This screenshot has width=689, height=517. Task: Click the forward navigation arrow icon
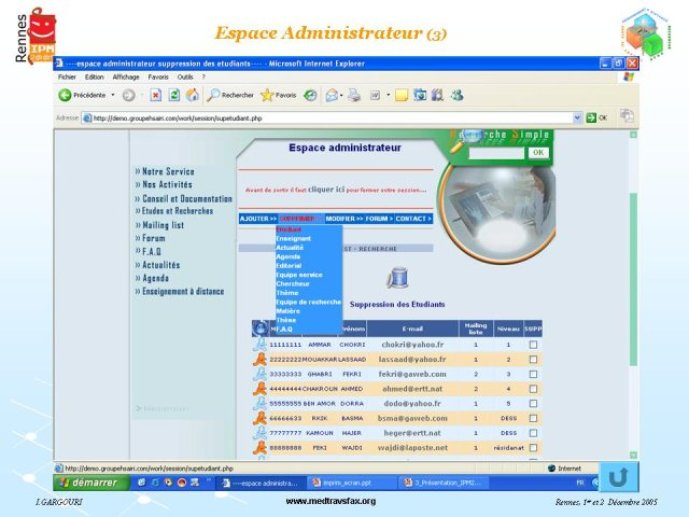pyautogui.click(x=129, y=95)
